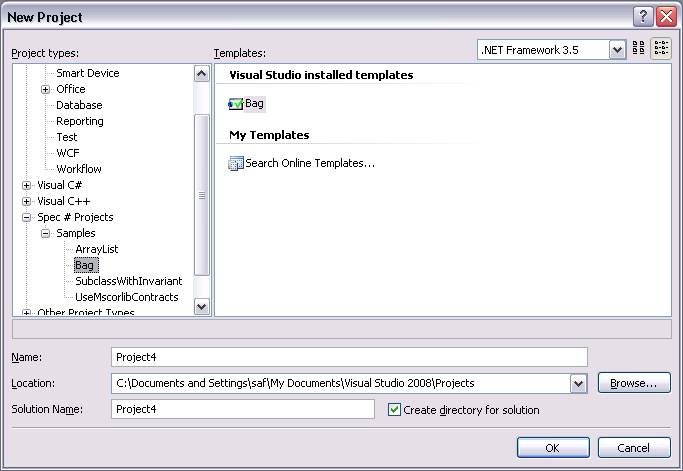Click the Solution Name input field
The image size is (683, 471).
(243, 409)
